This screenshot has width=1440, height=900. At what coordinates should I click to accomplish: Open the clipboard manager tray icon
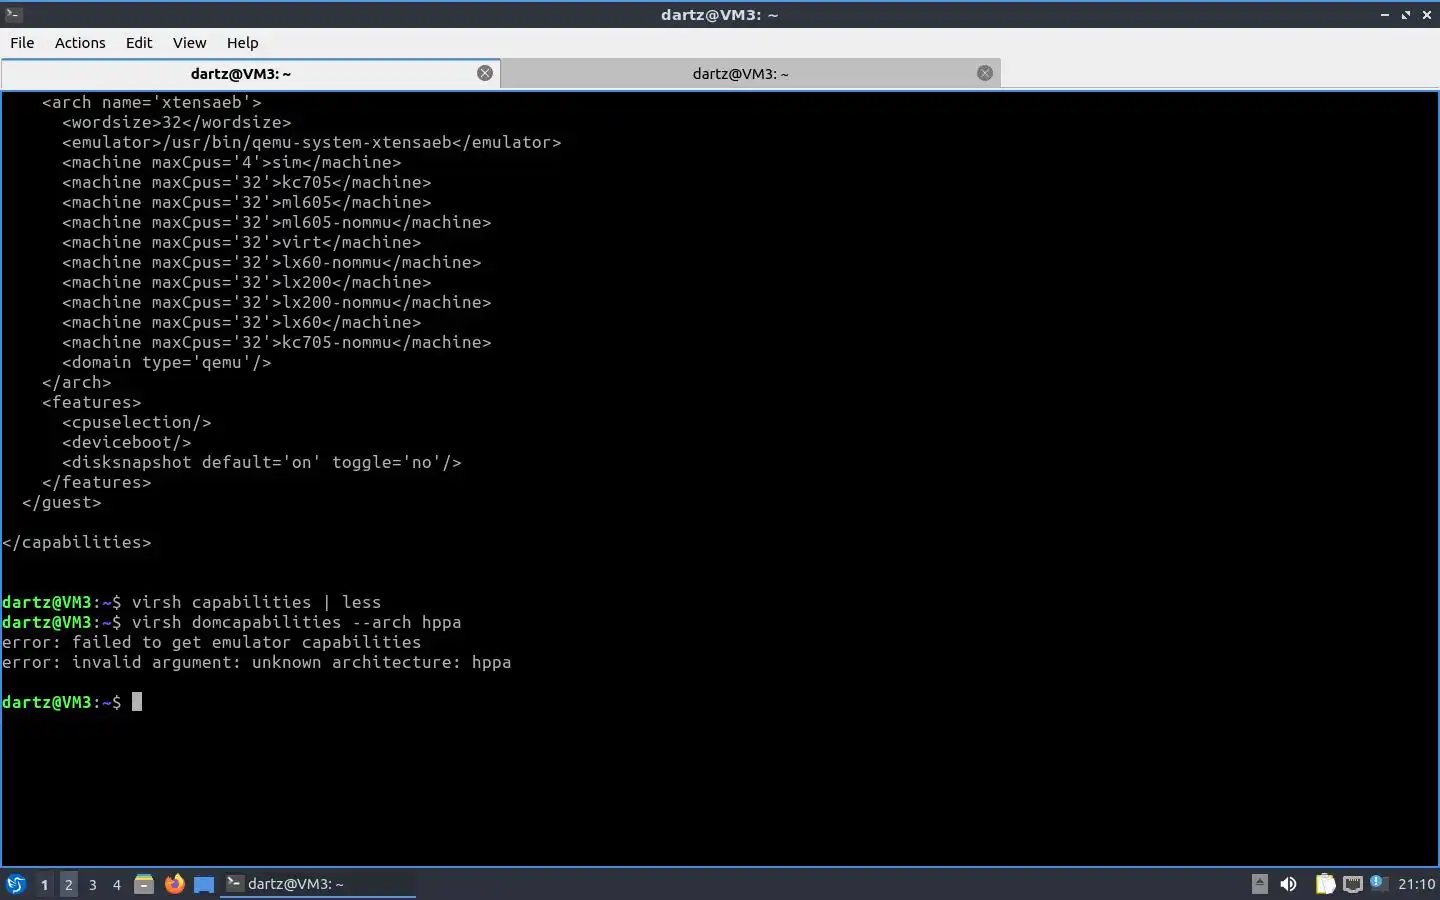pyautogui.click(x=1325, y=884)
